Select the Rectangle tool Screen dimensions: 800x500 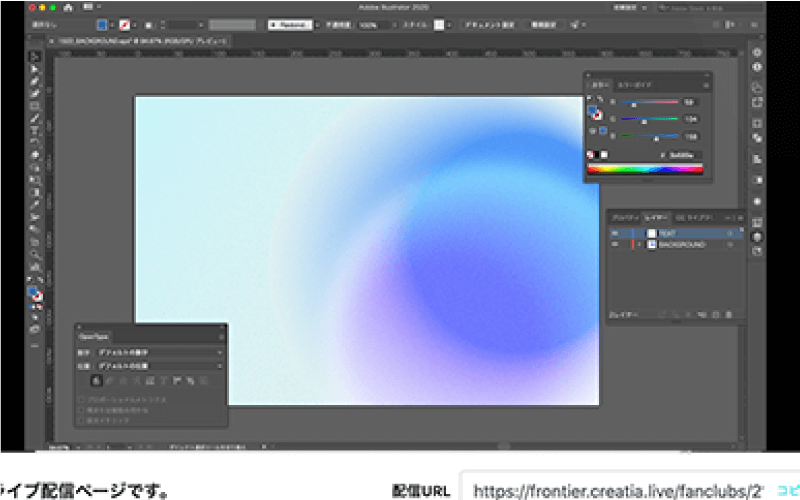tap(35, 106)
